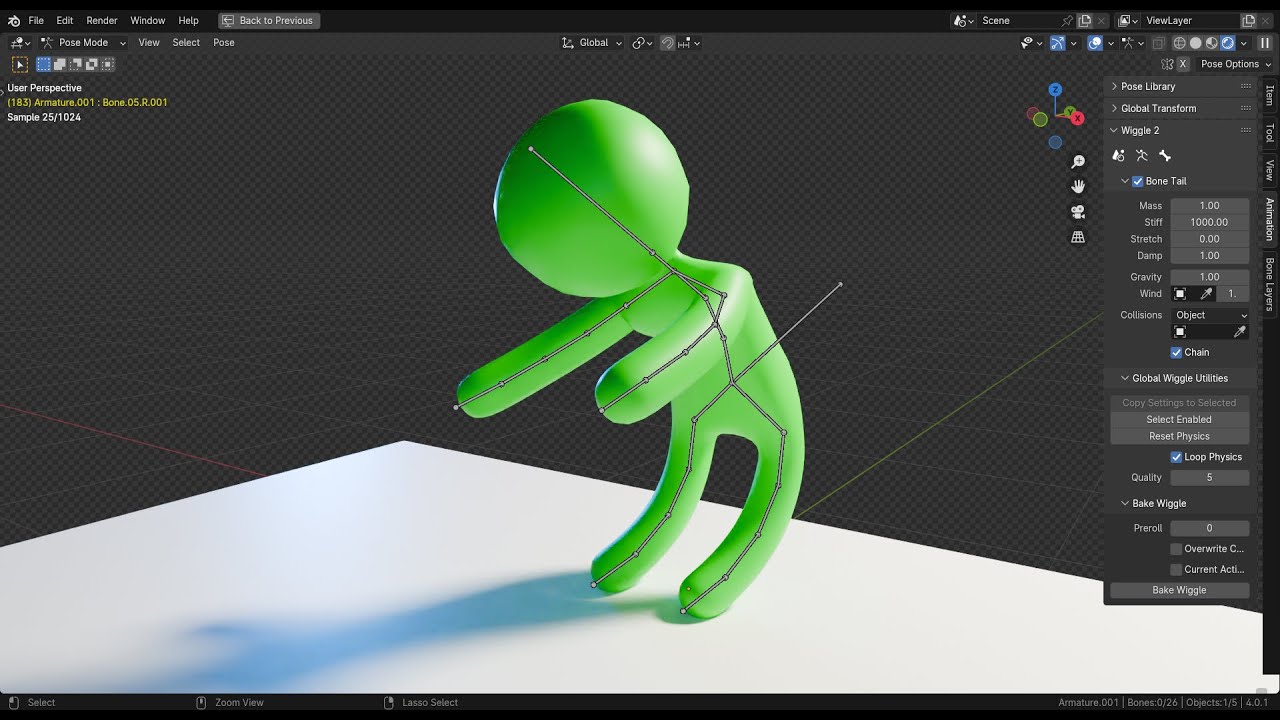The width and height of the screenshot is (1280, 720).
Task: Choose Intersect Selection mode icon
Action: pyautogui.click(x=108, y=64)
